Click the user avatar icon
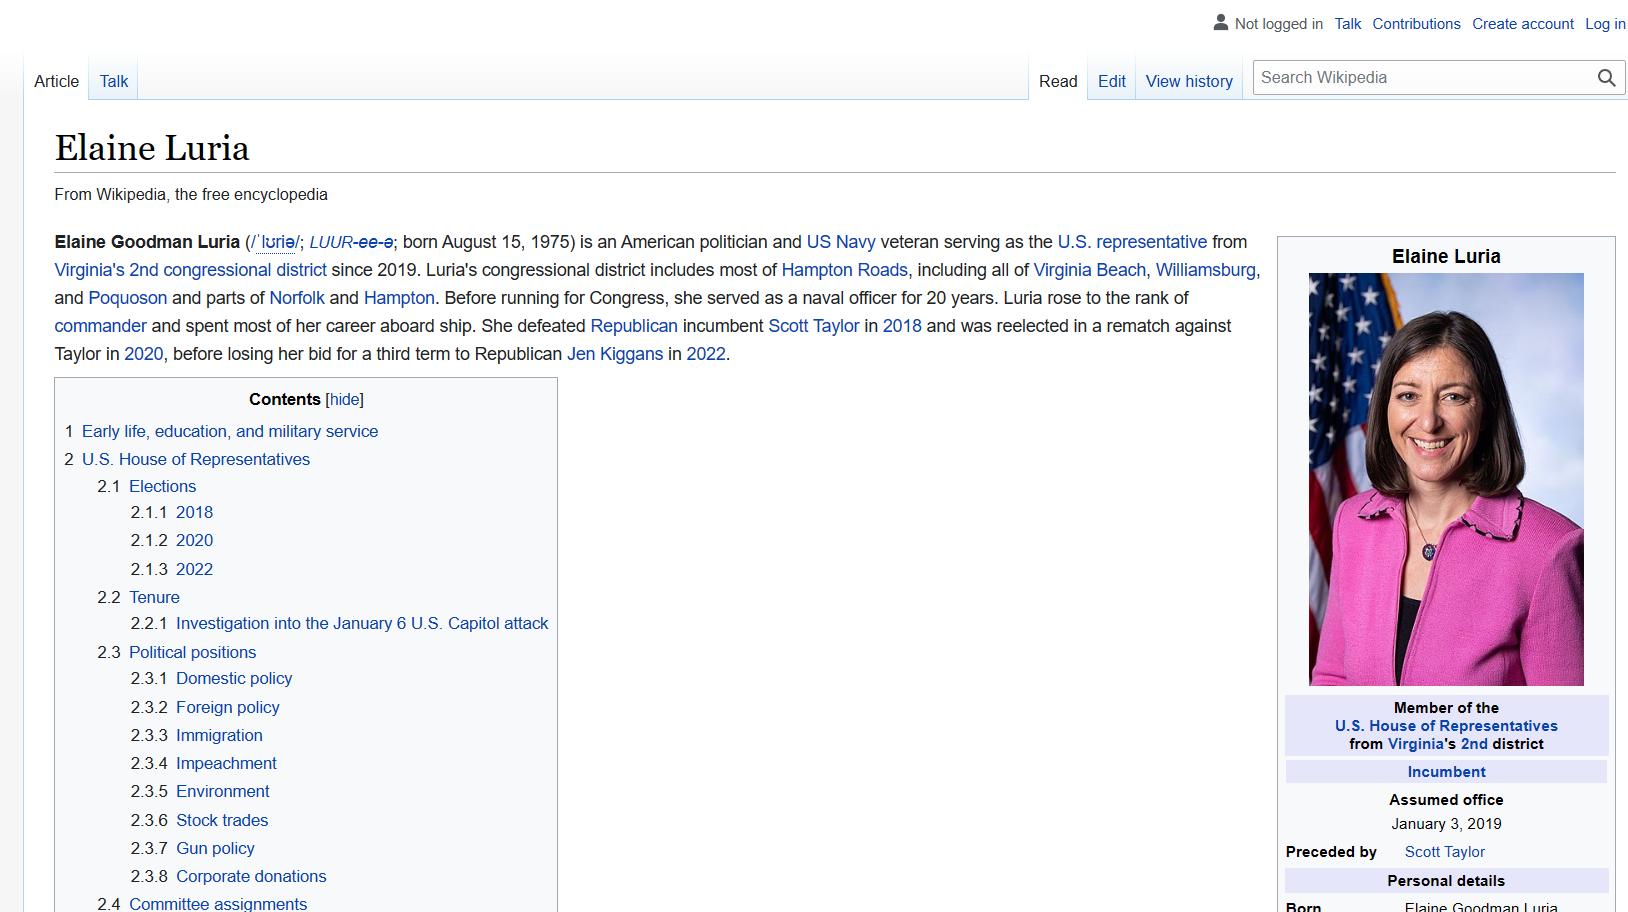 [1220, 22]
